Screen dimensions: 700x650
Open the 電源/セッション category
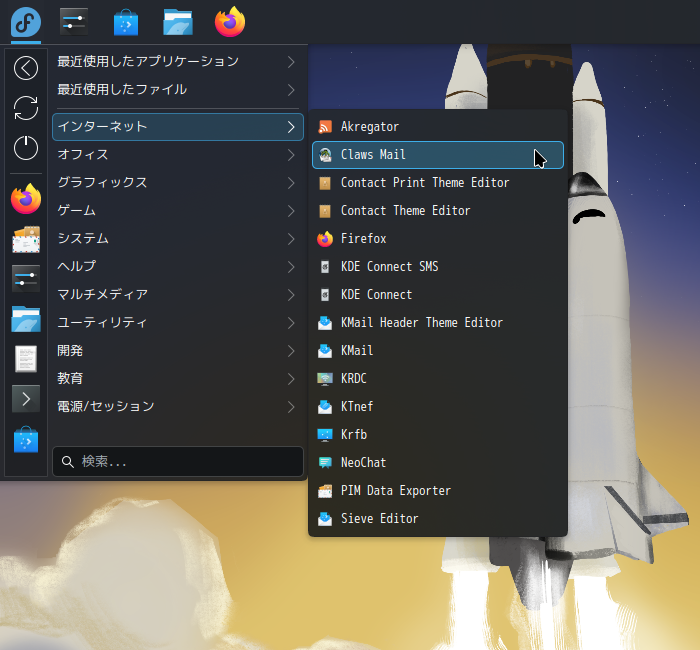click(178, 407)
